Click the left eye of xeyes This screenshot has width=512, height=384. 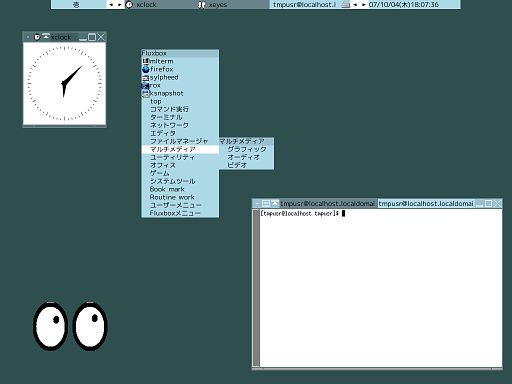[x=50, y=326]
